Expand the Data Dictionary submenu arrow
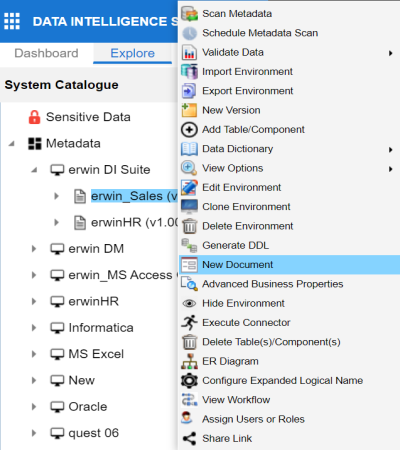 coord(390,150)
